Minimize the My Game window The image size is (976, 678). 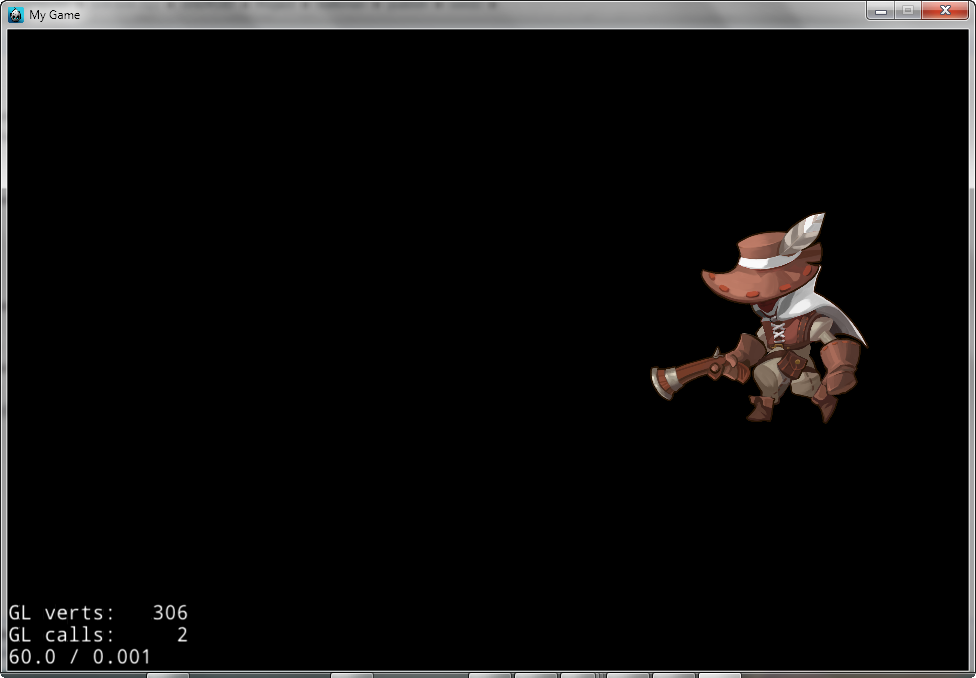click(880, 11)
